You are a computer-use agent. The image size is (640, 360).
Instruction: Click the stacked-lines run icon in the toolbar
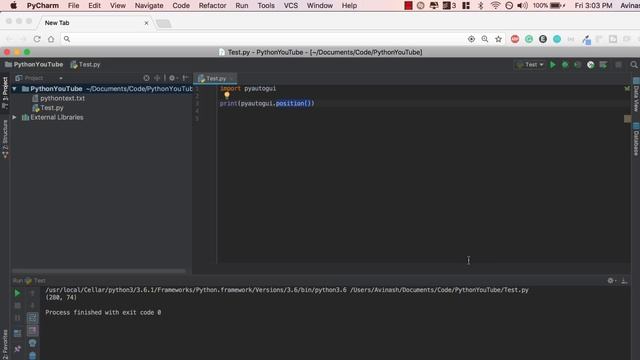603,64
